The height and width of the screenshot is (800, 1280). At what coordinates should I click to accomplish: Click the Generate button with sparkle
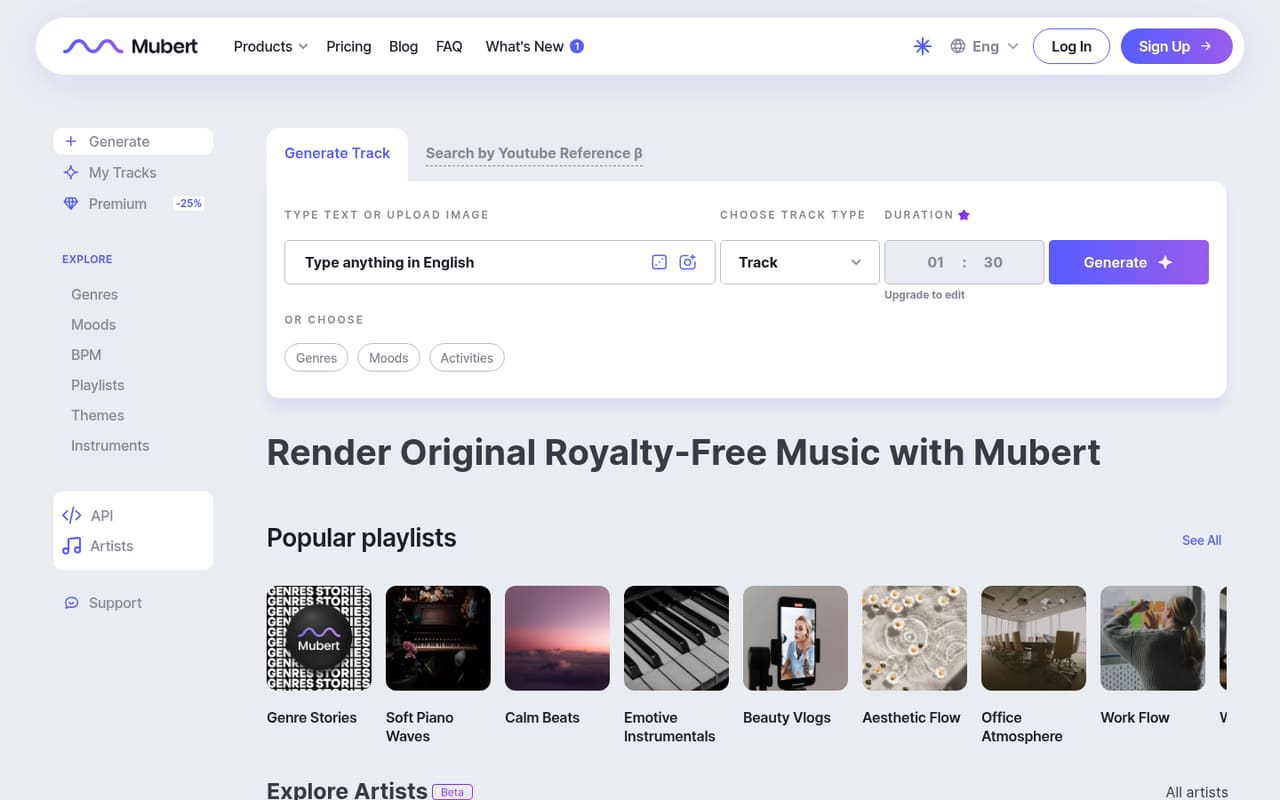coord(1129,262)
